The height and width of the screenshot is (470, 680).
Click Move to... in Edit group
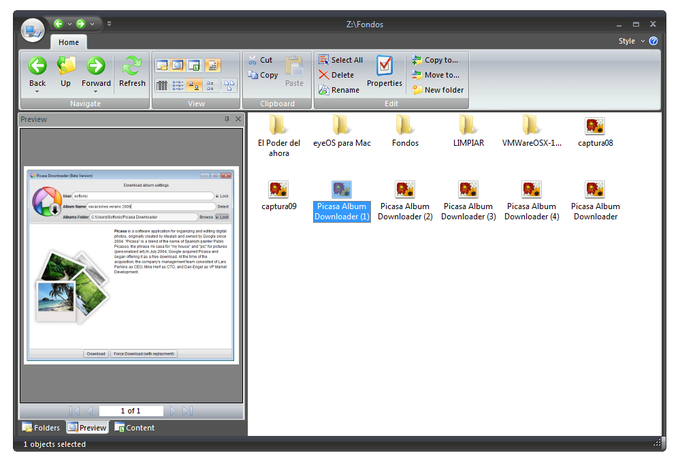click(x=436, y=75)
